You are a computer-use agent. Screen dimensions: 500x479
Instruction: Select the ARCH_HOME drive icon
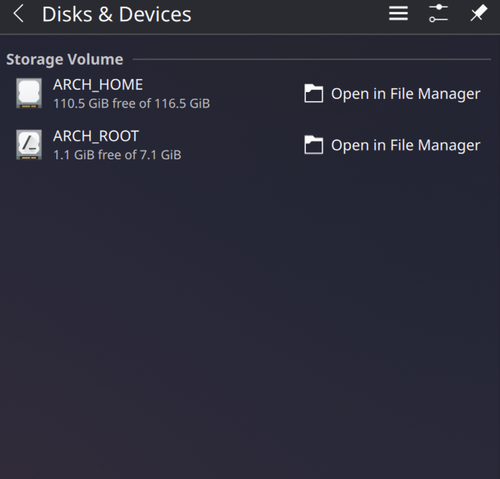click(29, 93)
